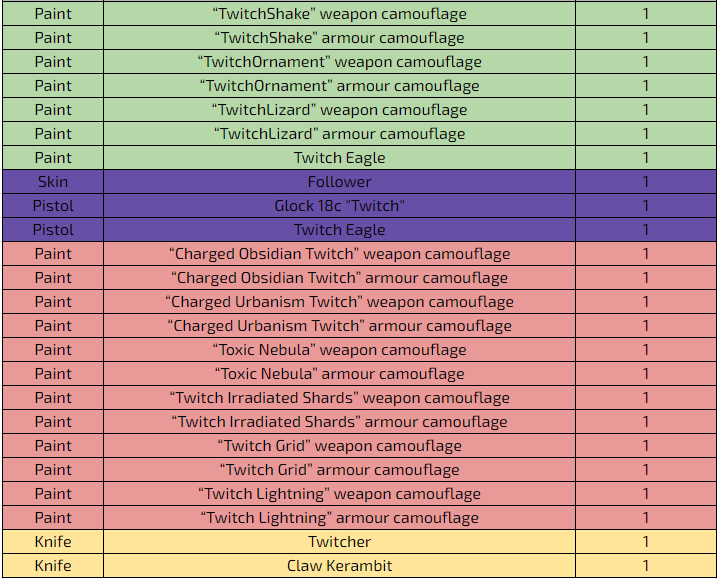
Task: Select the "TwitchShake" weapon camouflage cell
Action: tap(339, 14)
